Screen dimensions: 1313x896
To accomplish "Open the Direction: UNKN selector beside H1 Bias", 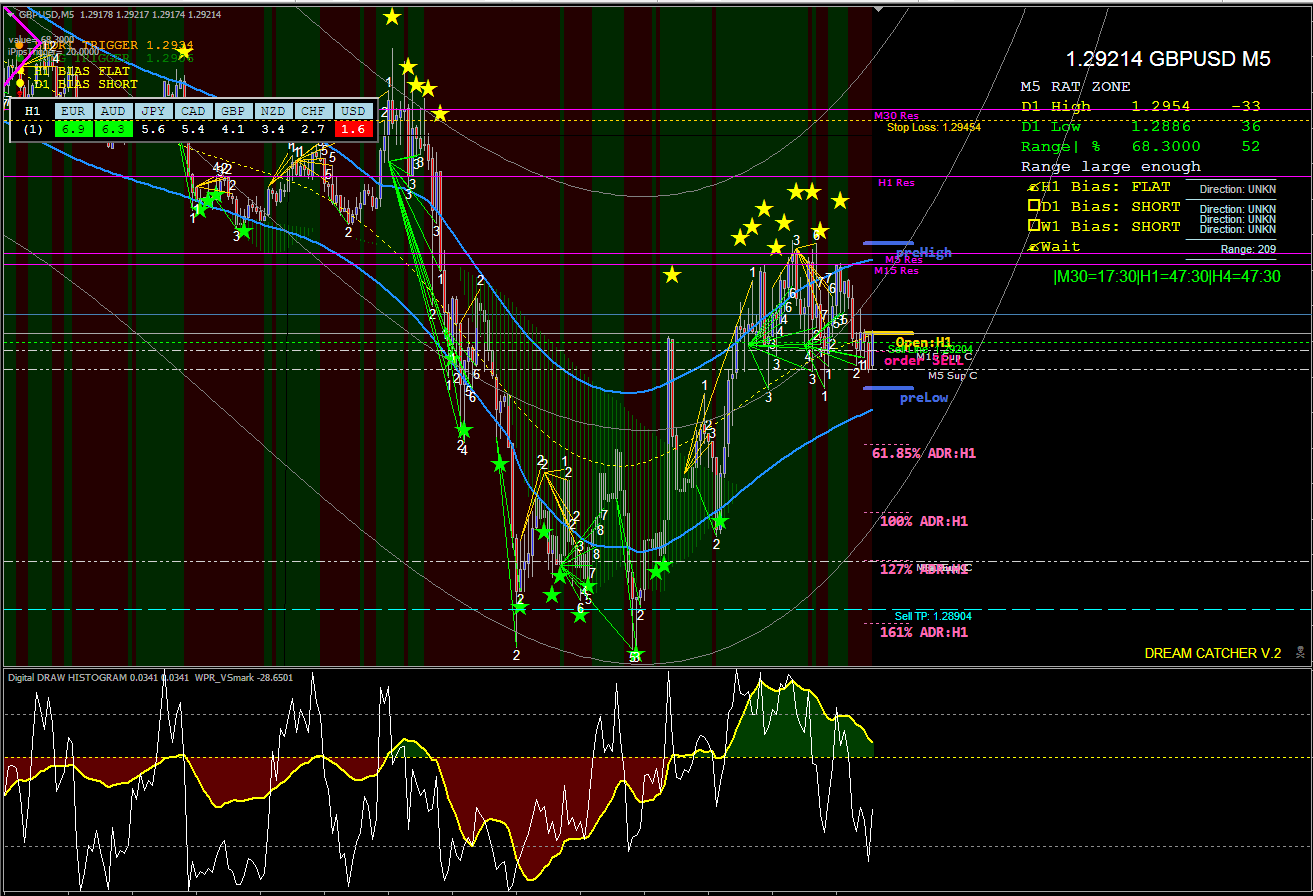I will [1240, 189].
